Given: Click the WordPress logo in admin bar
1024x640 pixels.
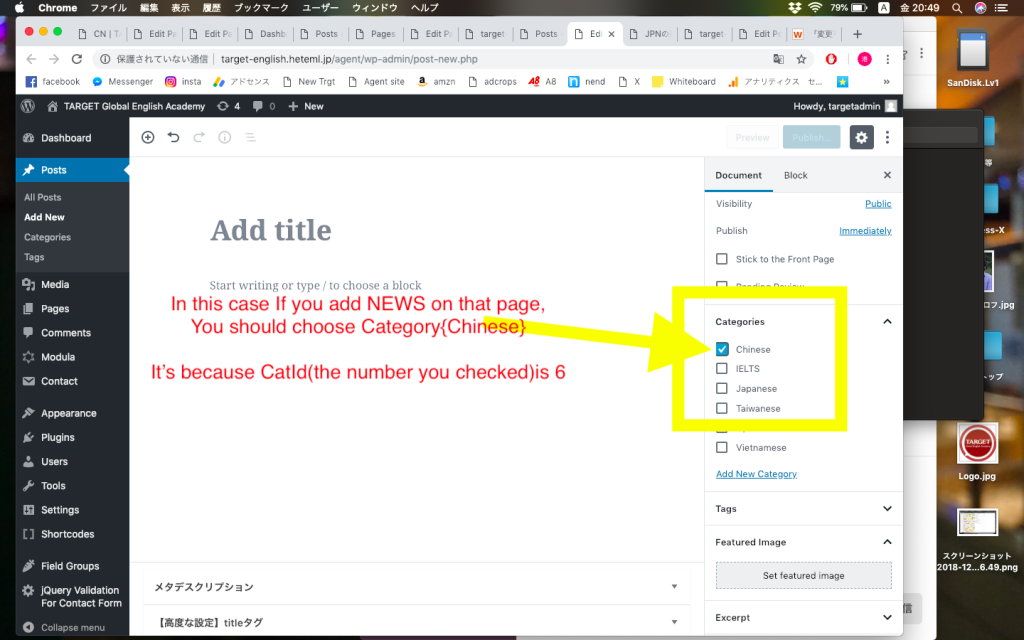Looking at the screenshot, I should 28,106.
